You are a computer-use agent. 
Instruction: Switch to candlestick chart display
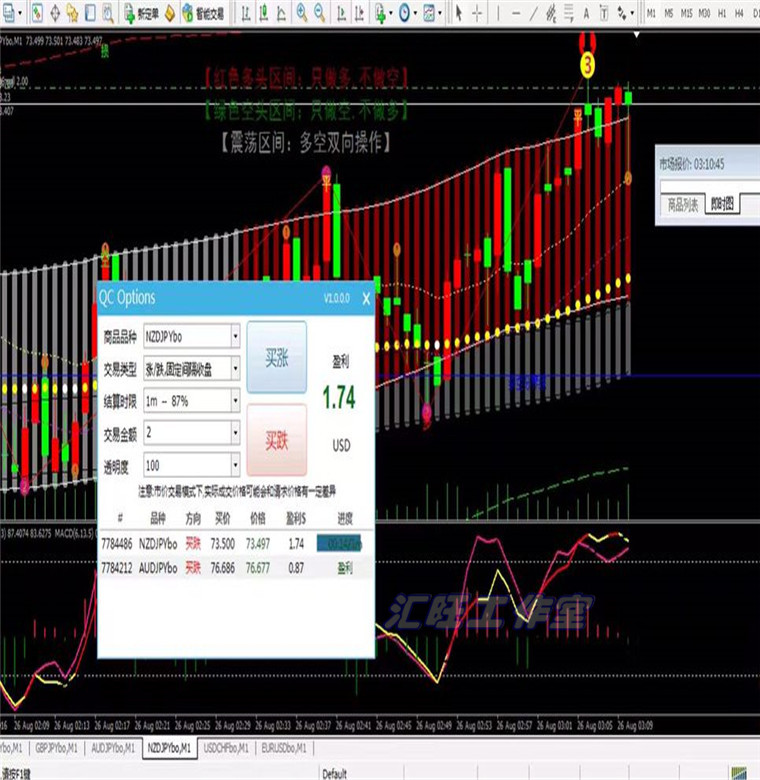tap(264, 13)
